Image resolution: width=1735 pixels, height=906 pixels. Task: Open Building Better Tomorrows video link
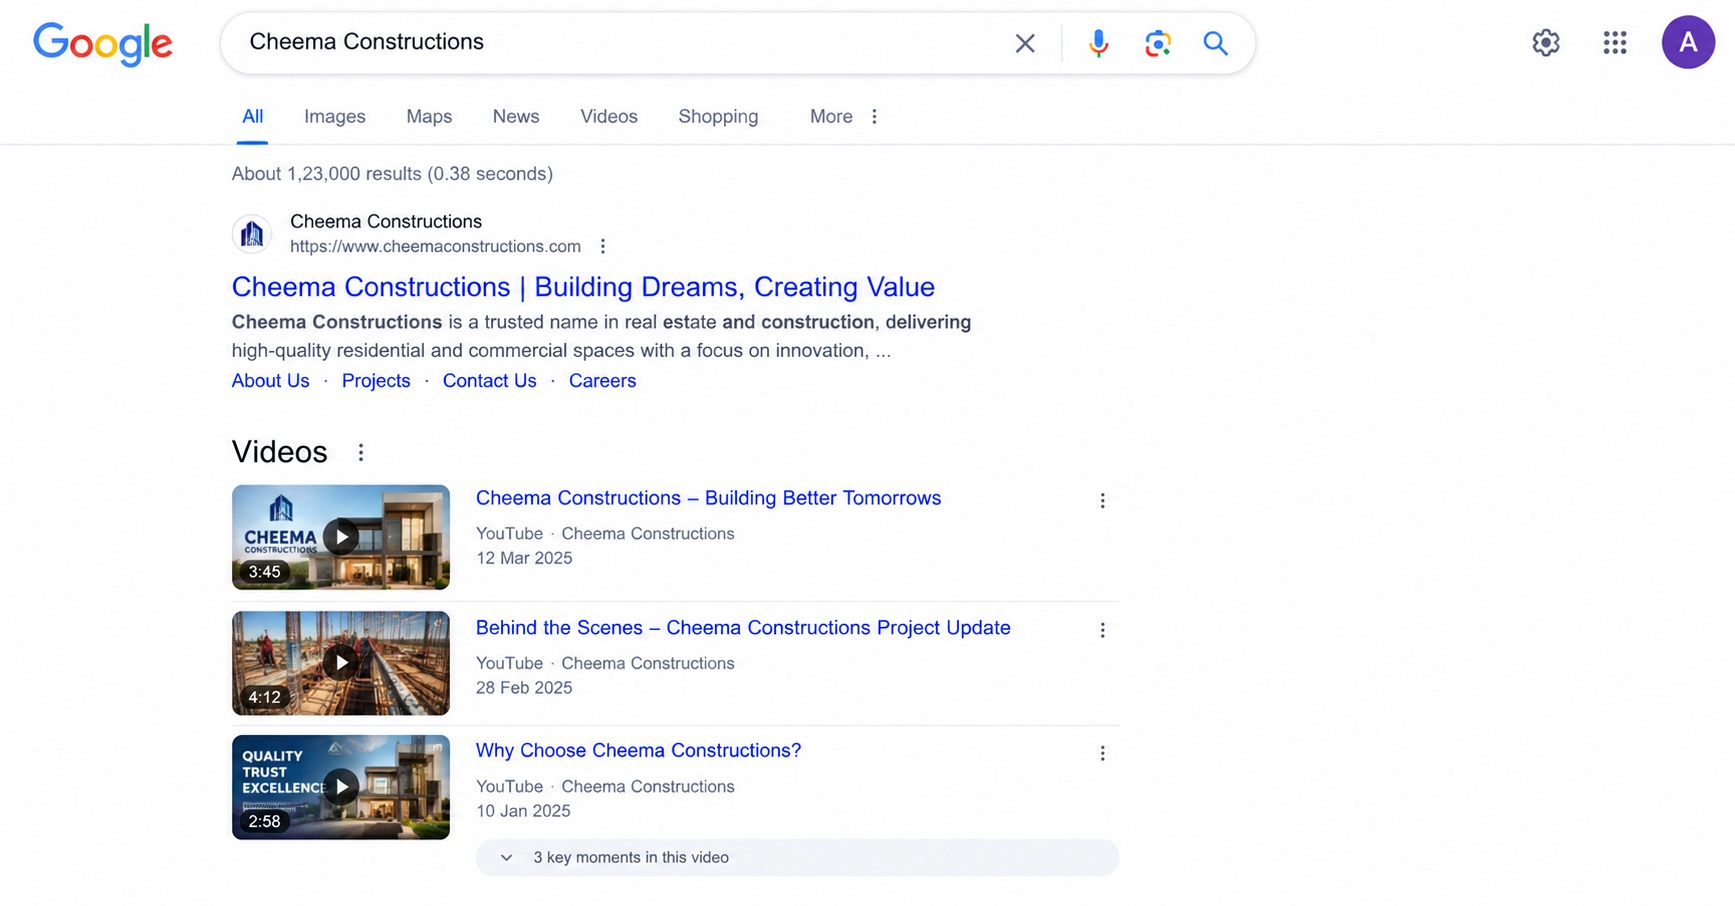point(708,498)
